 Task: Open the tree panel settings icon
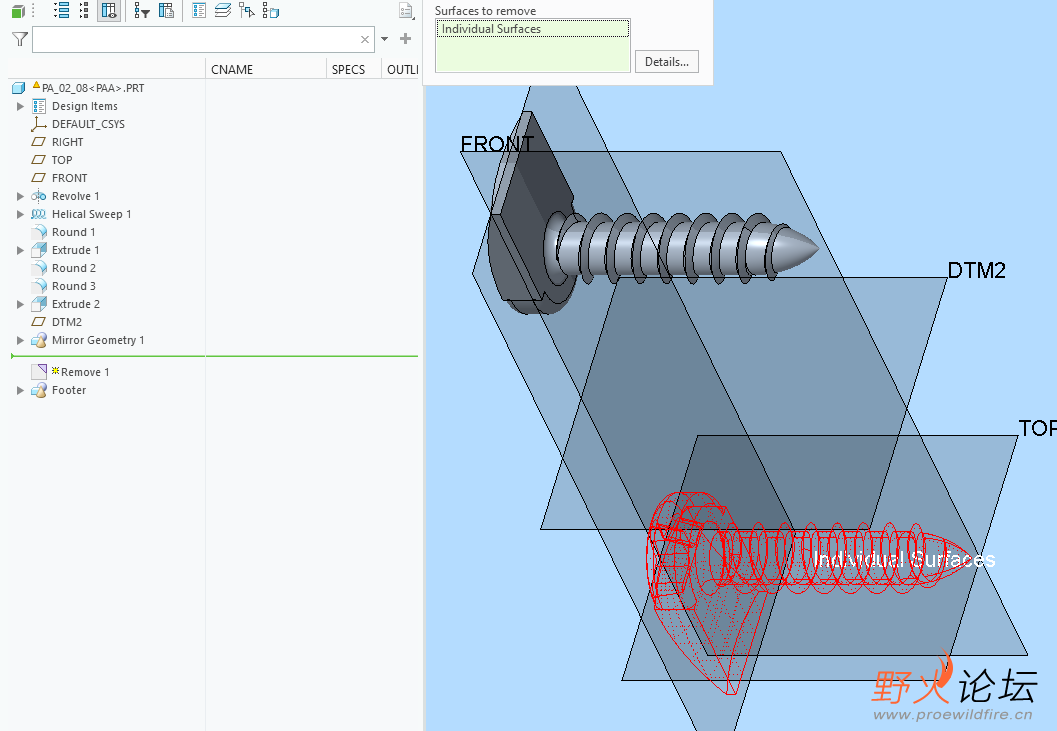(x=406, y=10)
